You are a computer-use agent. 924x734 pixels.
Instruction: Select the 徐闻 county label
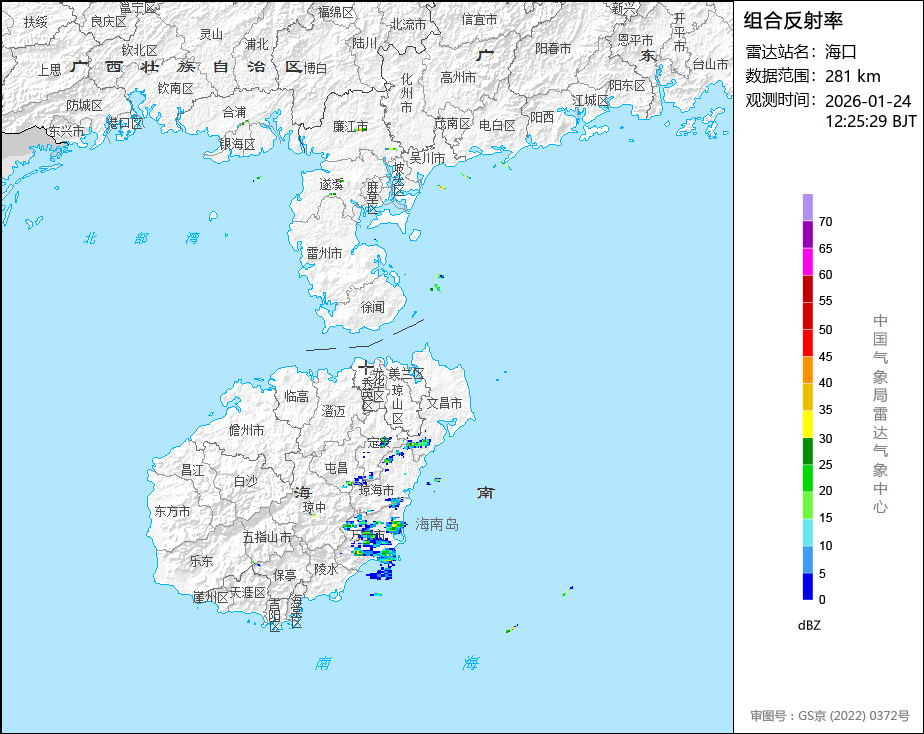click(x=372, y=307)
